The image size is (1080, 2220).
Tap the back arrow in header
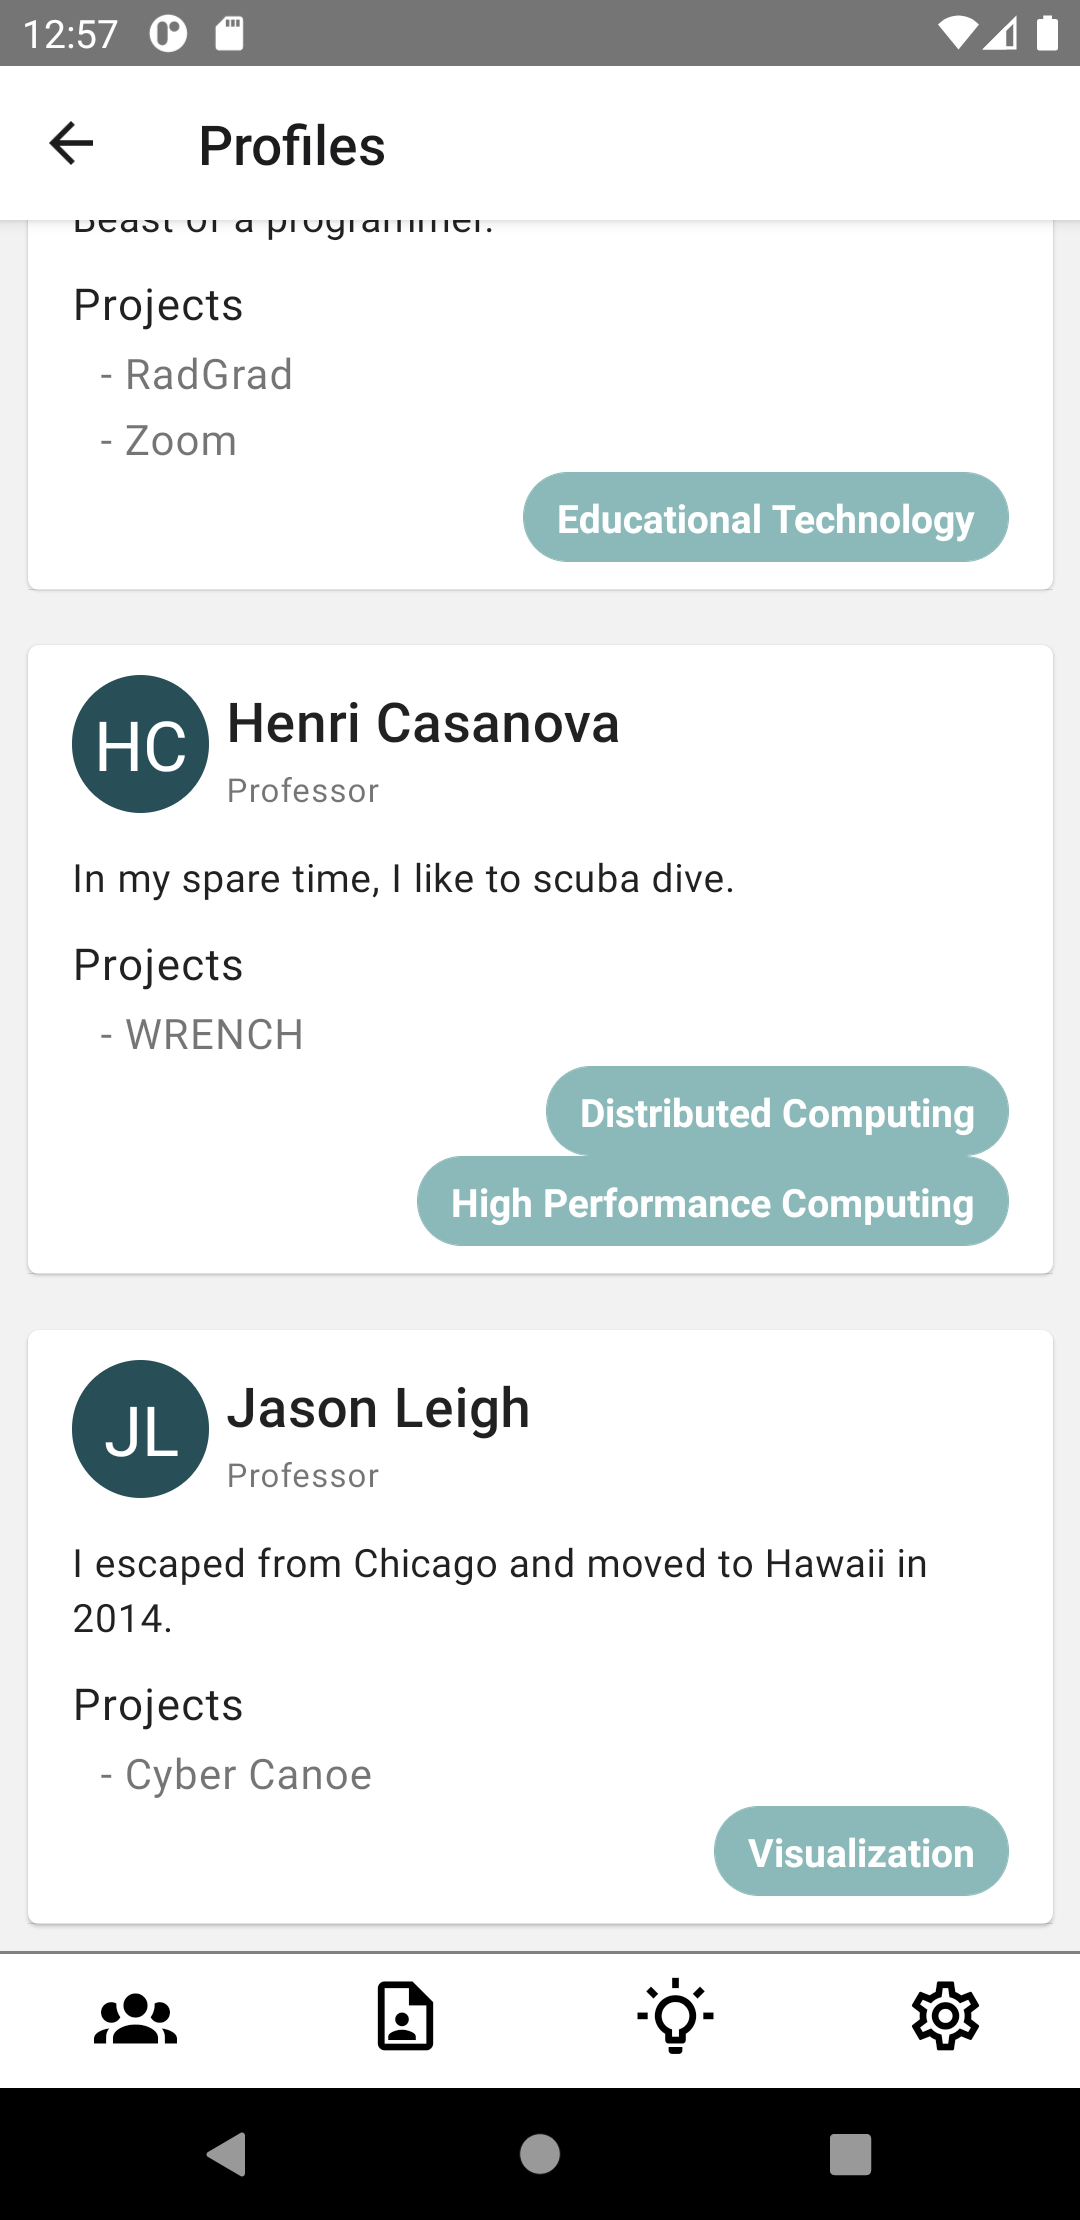click(x=71, y=144)
